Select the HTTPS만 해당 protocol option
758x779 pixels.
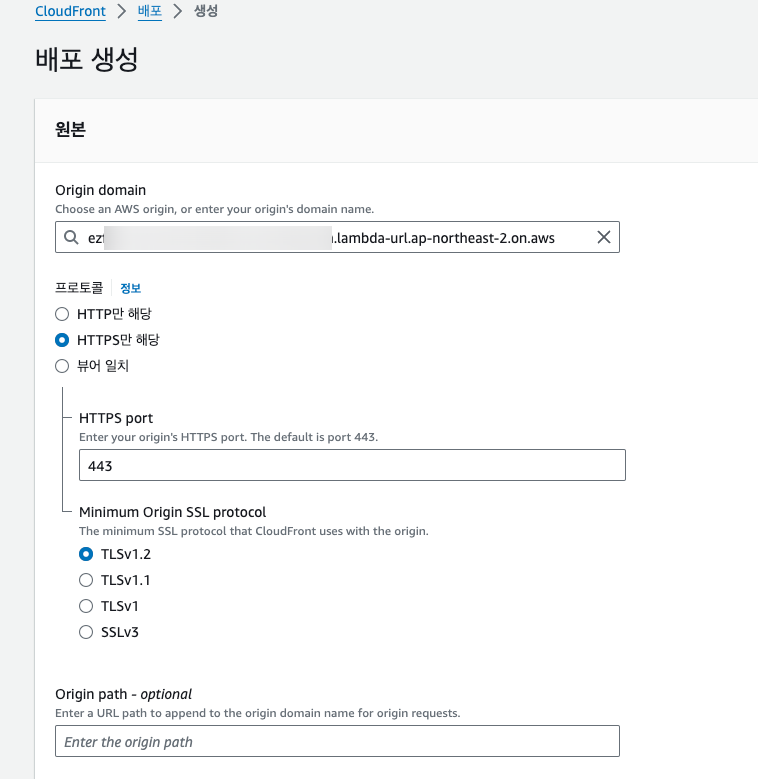tap(62, 340)
